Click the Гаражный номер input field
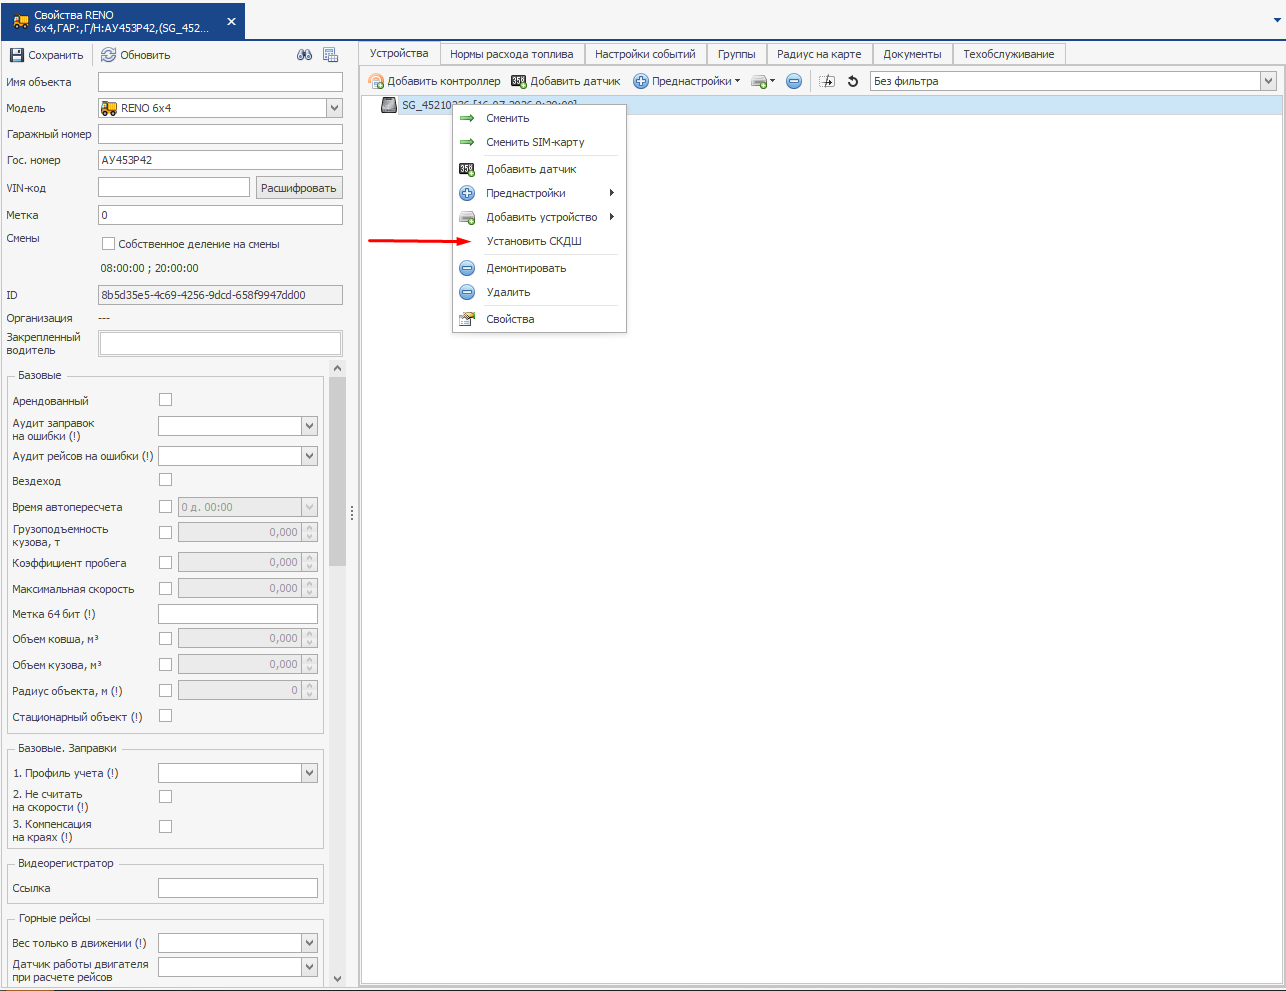Viewport: 1286px width, 991px height. pos(220,134)
